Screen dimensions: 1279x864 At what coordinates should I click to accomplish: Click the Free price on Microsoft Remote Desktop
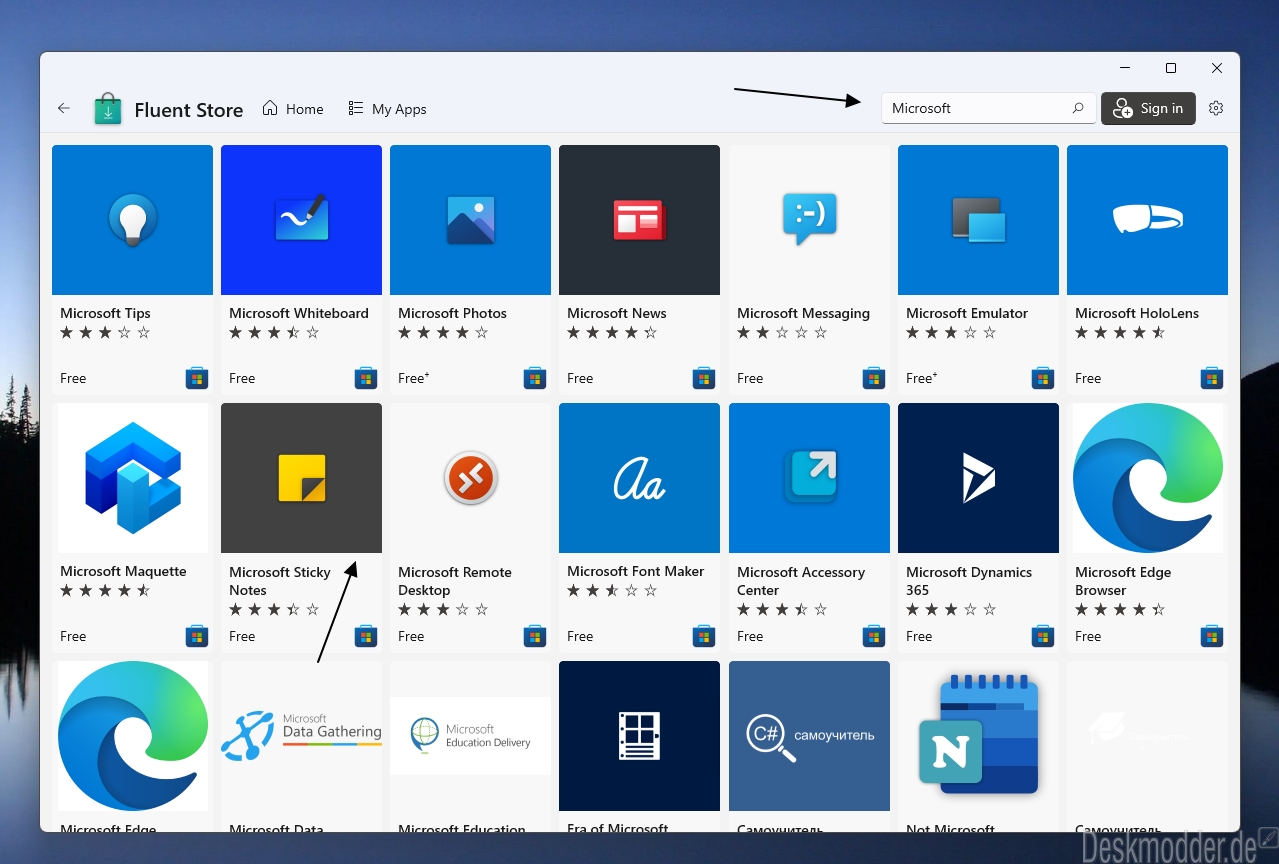pyautogui.click(x=411, y=636)
